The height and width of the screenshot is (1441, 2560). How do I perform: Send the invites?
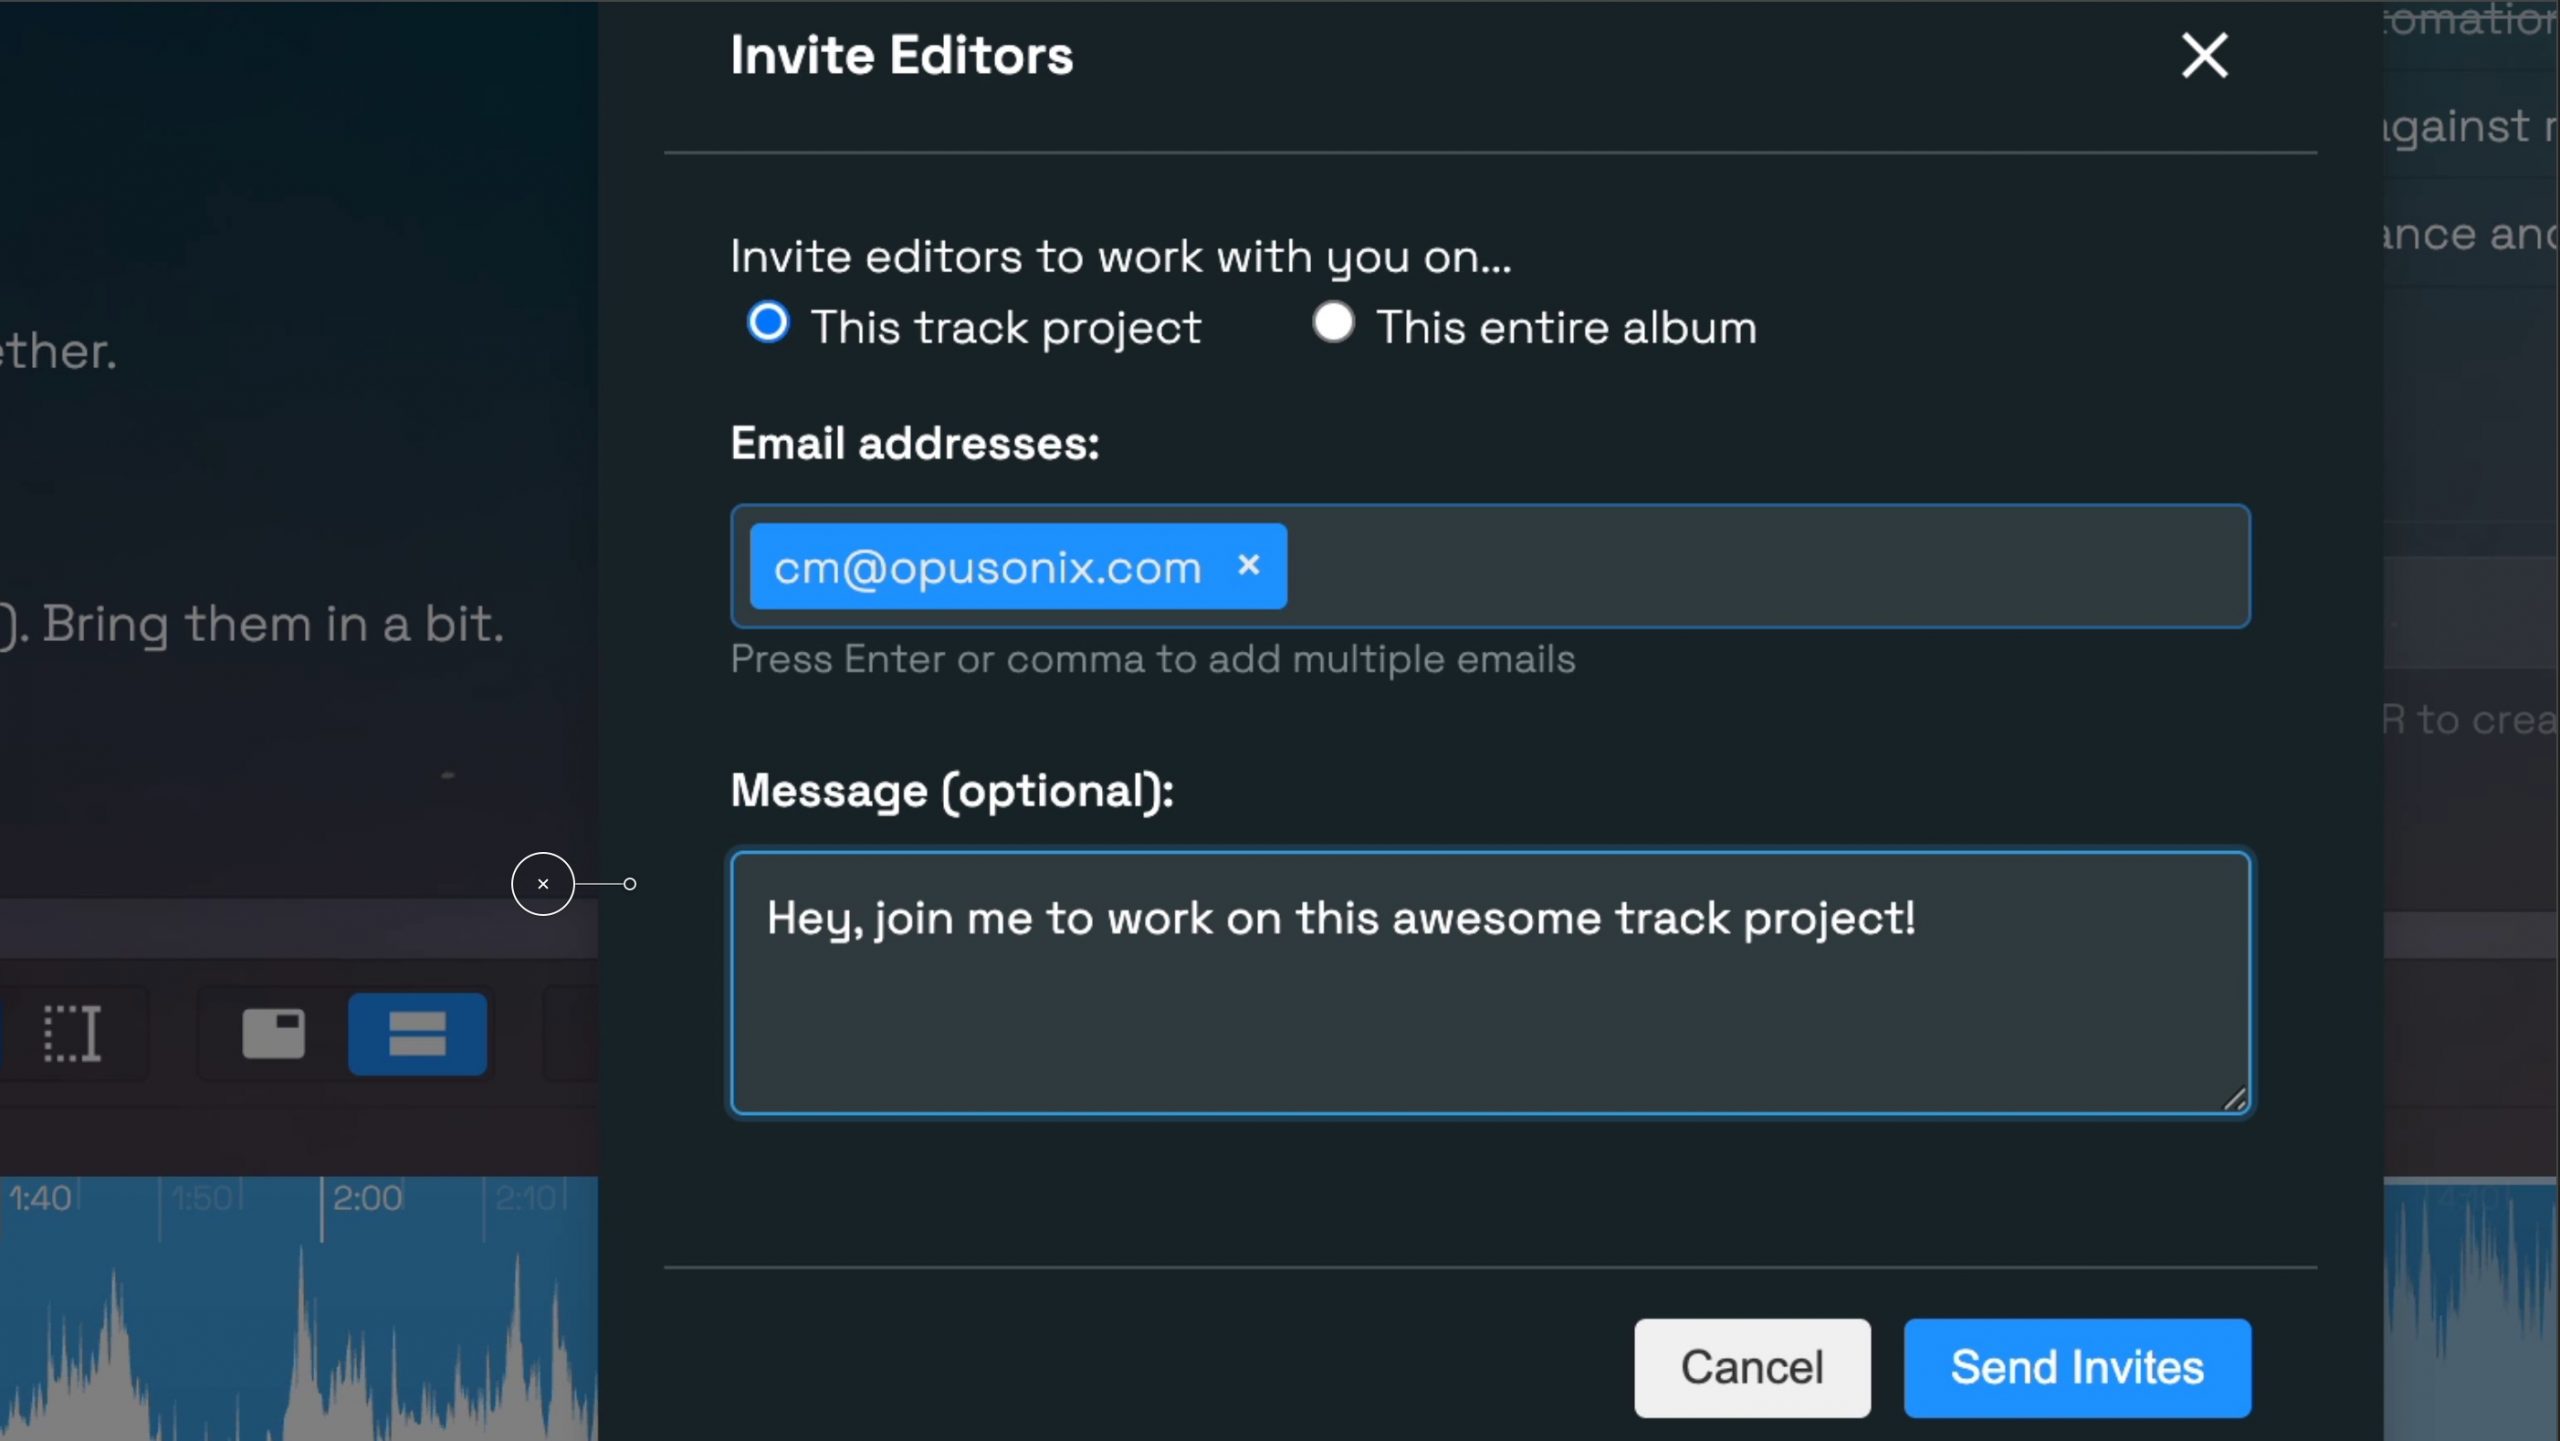coord(2077,1367)
